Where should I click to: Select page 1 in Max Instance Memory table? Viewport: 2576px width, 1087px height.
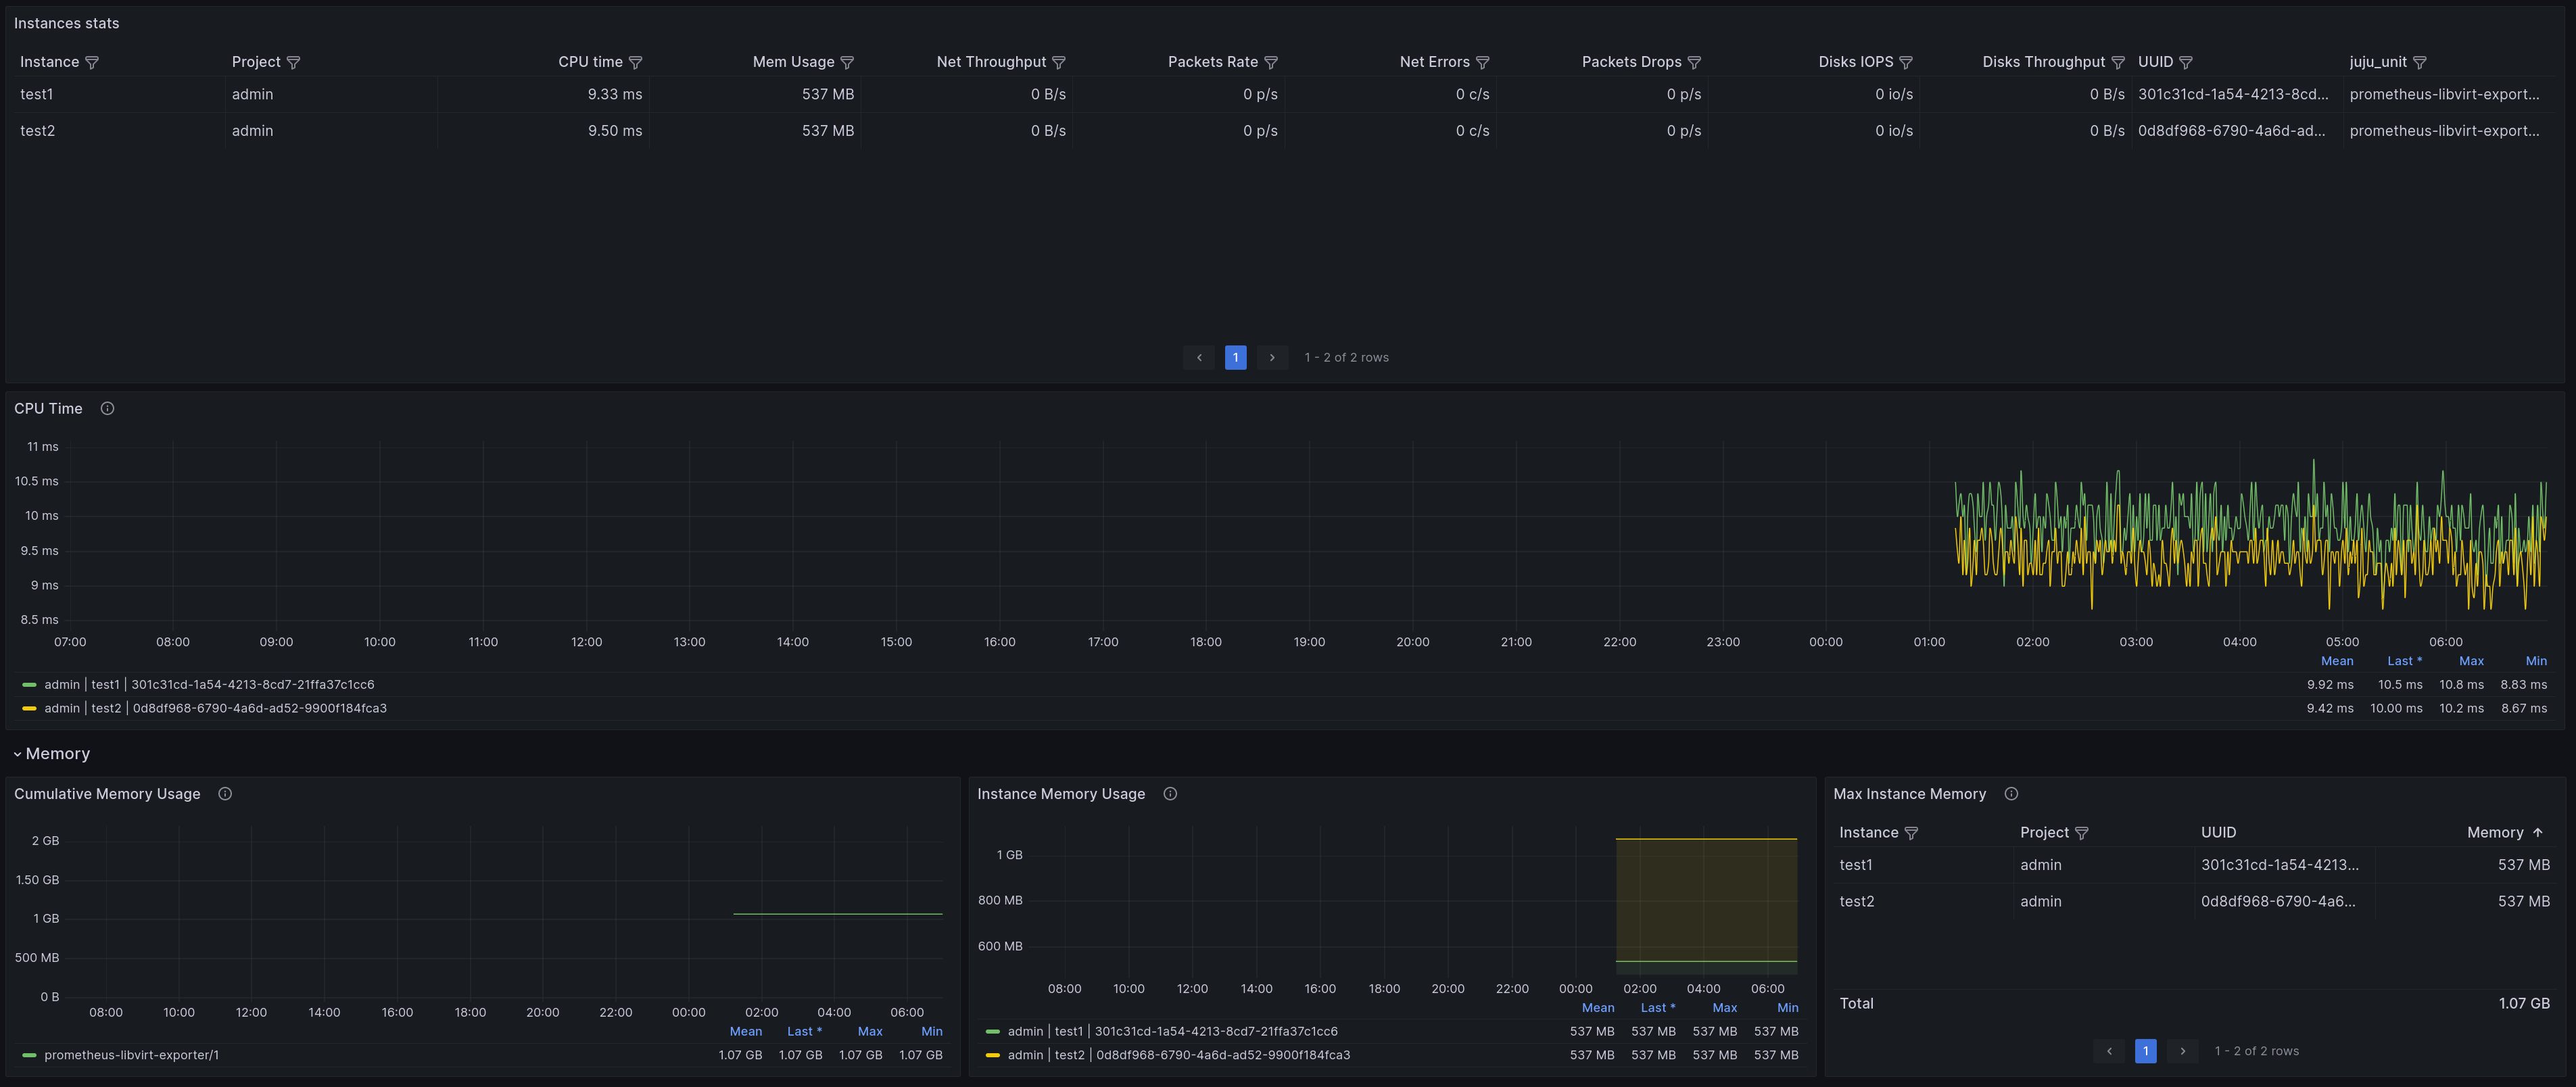pyautogui.click(x=2145, y=1050)
